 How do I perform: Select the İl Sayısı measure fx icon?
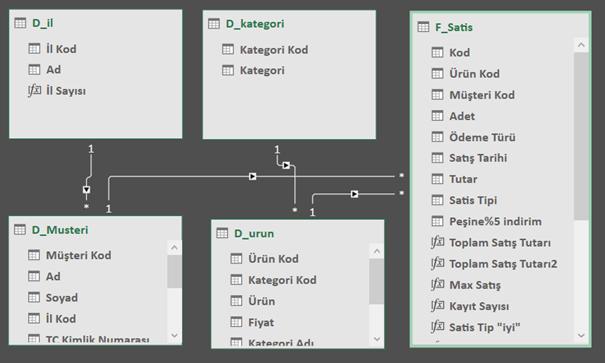34,91
